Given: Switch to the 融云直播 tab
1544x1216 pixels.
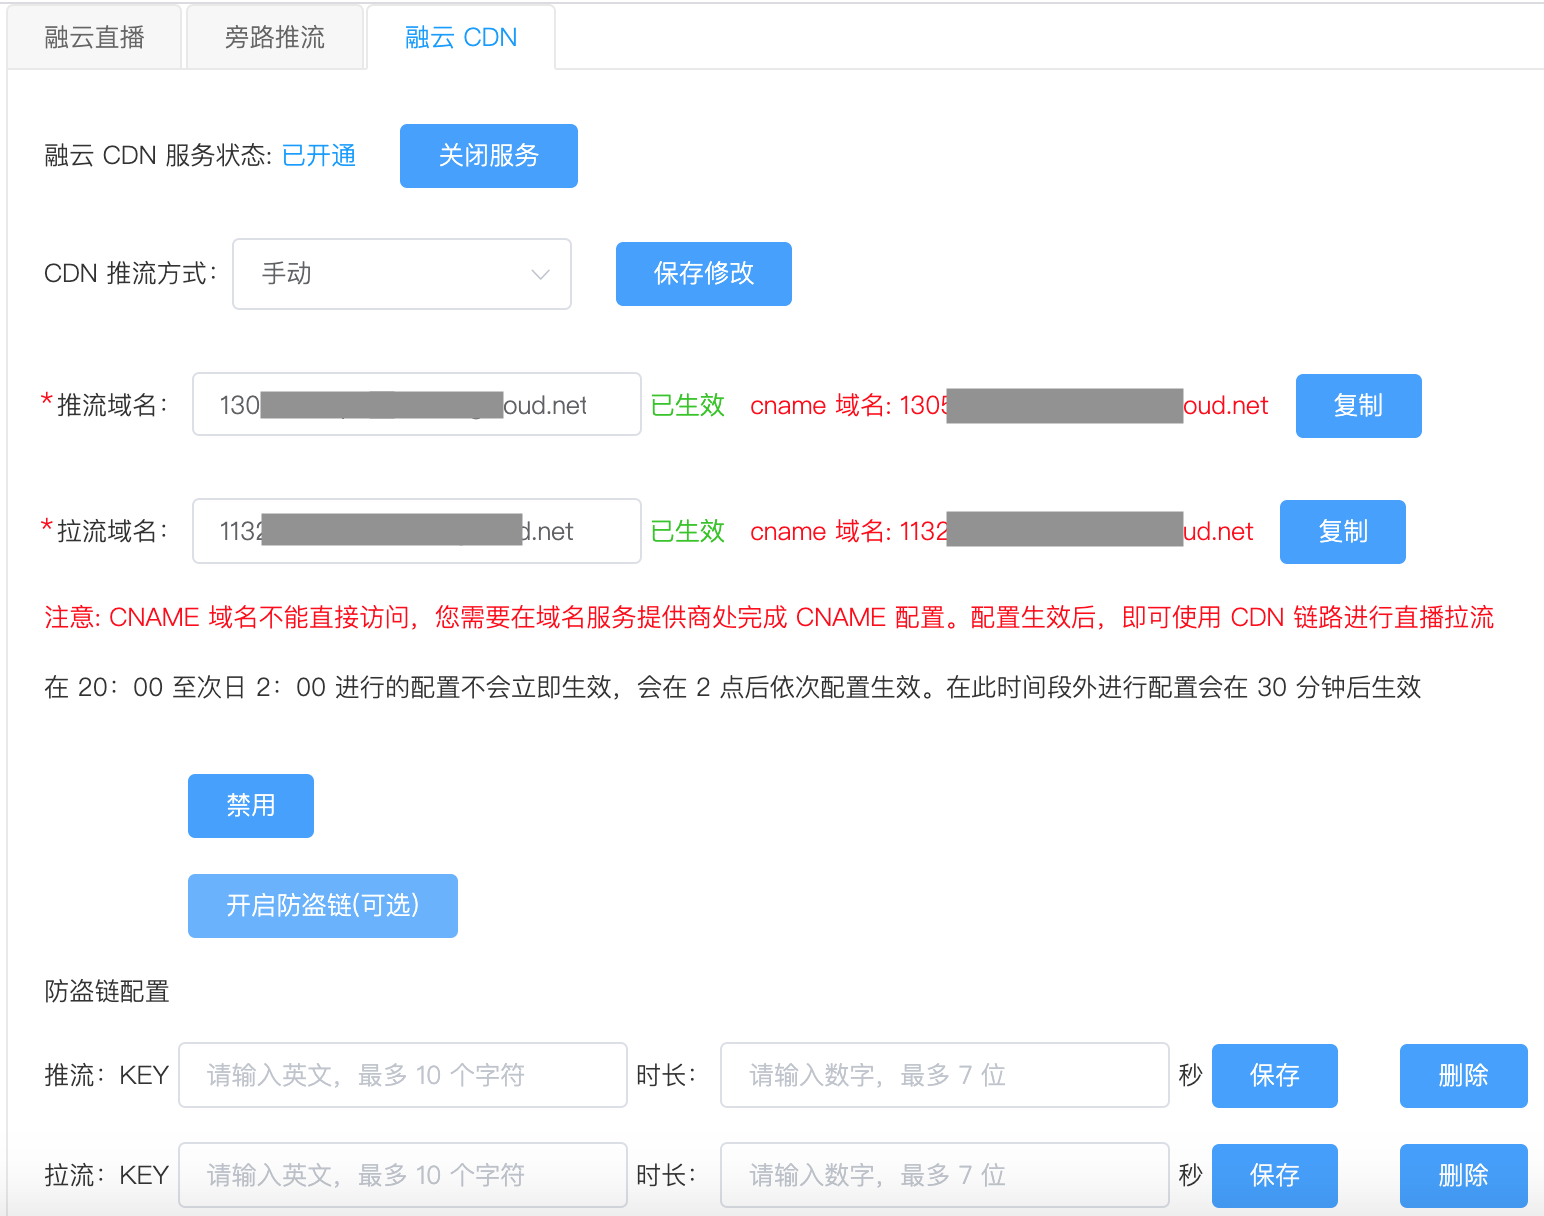Looking at the screenshot, I should coord(94,37).
